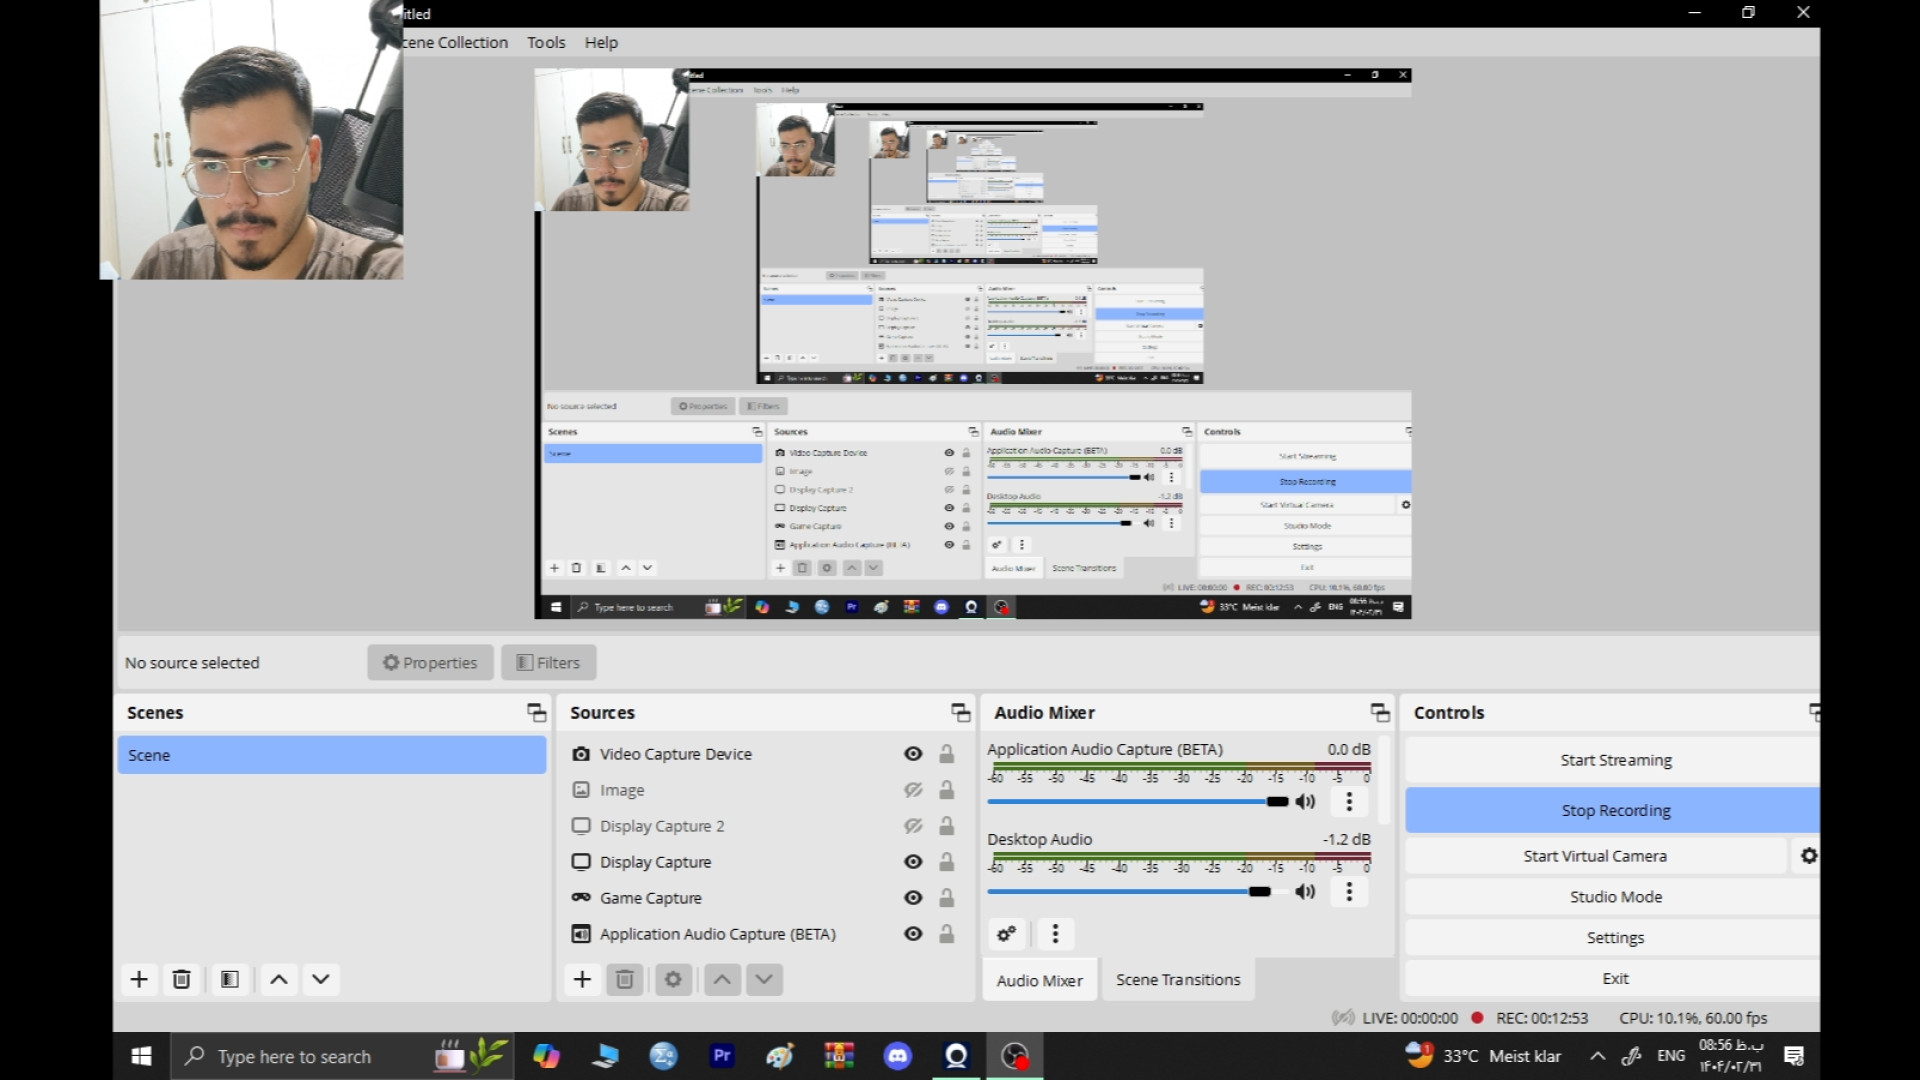Show hidden system tray icons chevron
This screenshot has width=1920, height=1080.
(x=1598, y=1056)
